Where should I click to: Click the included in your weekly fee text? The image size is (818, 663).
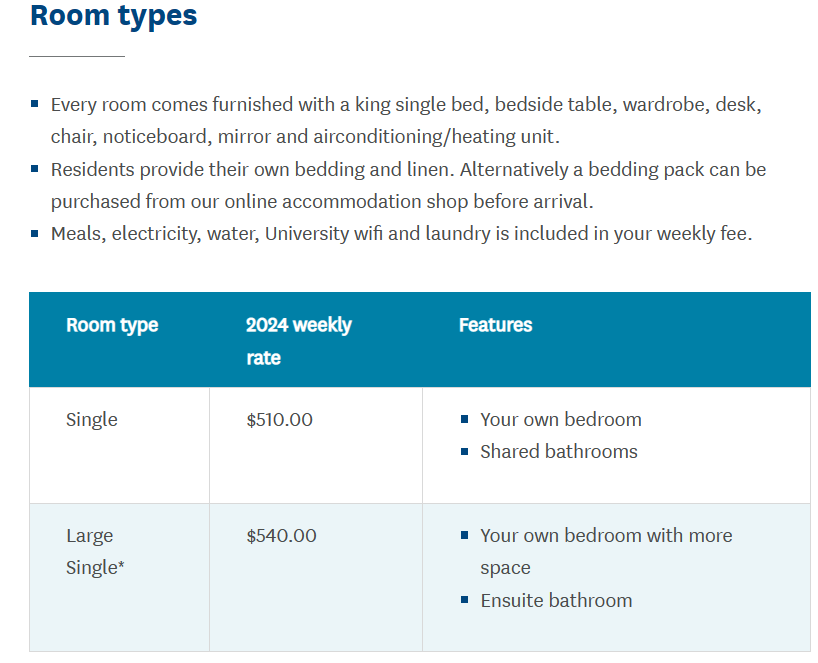tap(633, 234)
